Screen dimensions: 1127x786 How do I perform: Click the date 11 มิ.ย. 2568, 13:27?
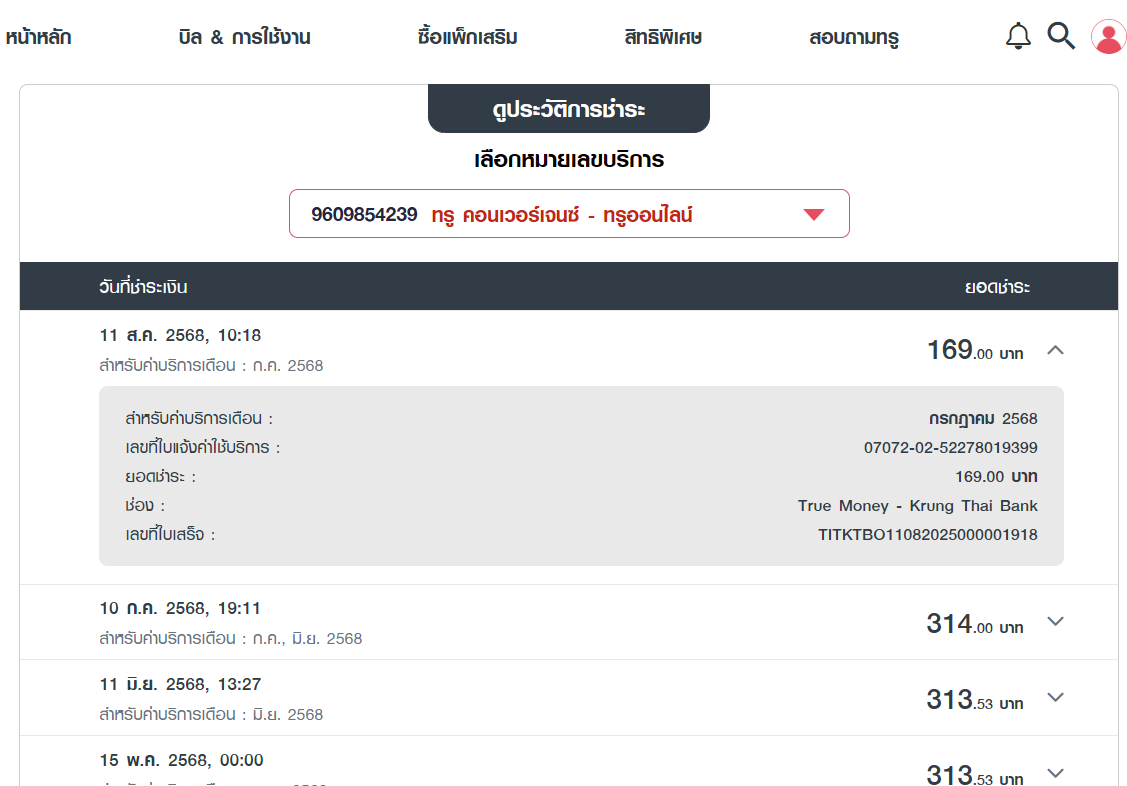point(180,685)
